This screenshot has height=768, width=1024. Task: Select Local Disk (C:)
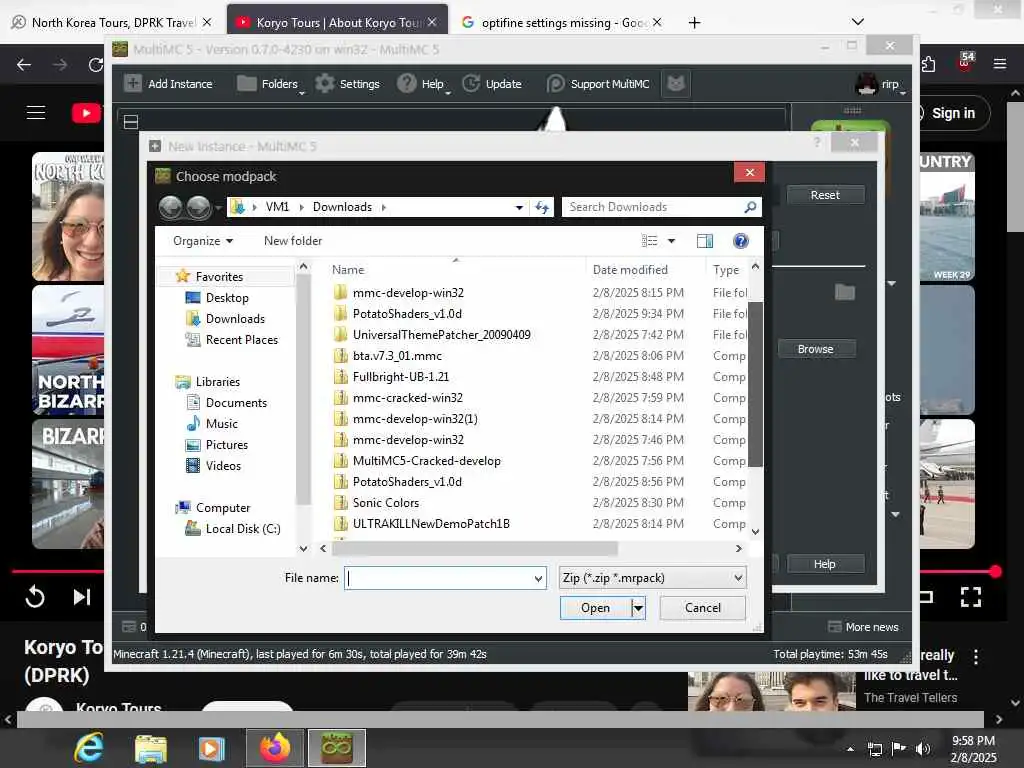(243, 529)
